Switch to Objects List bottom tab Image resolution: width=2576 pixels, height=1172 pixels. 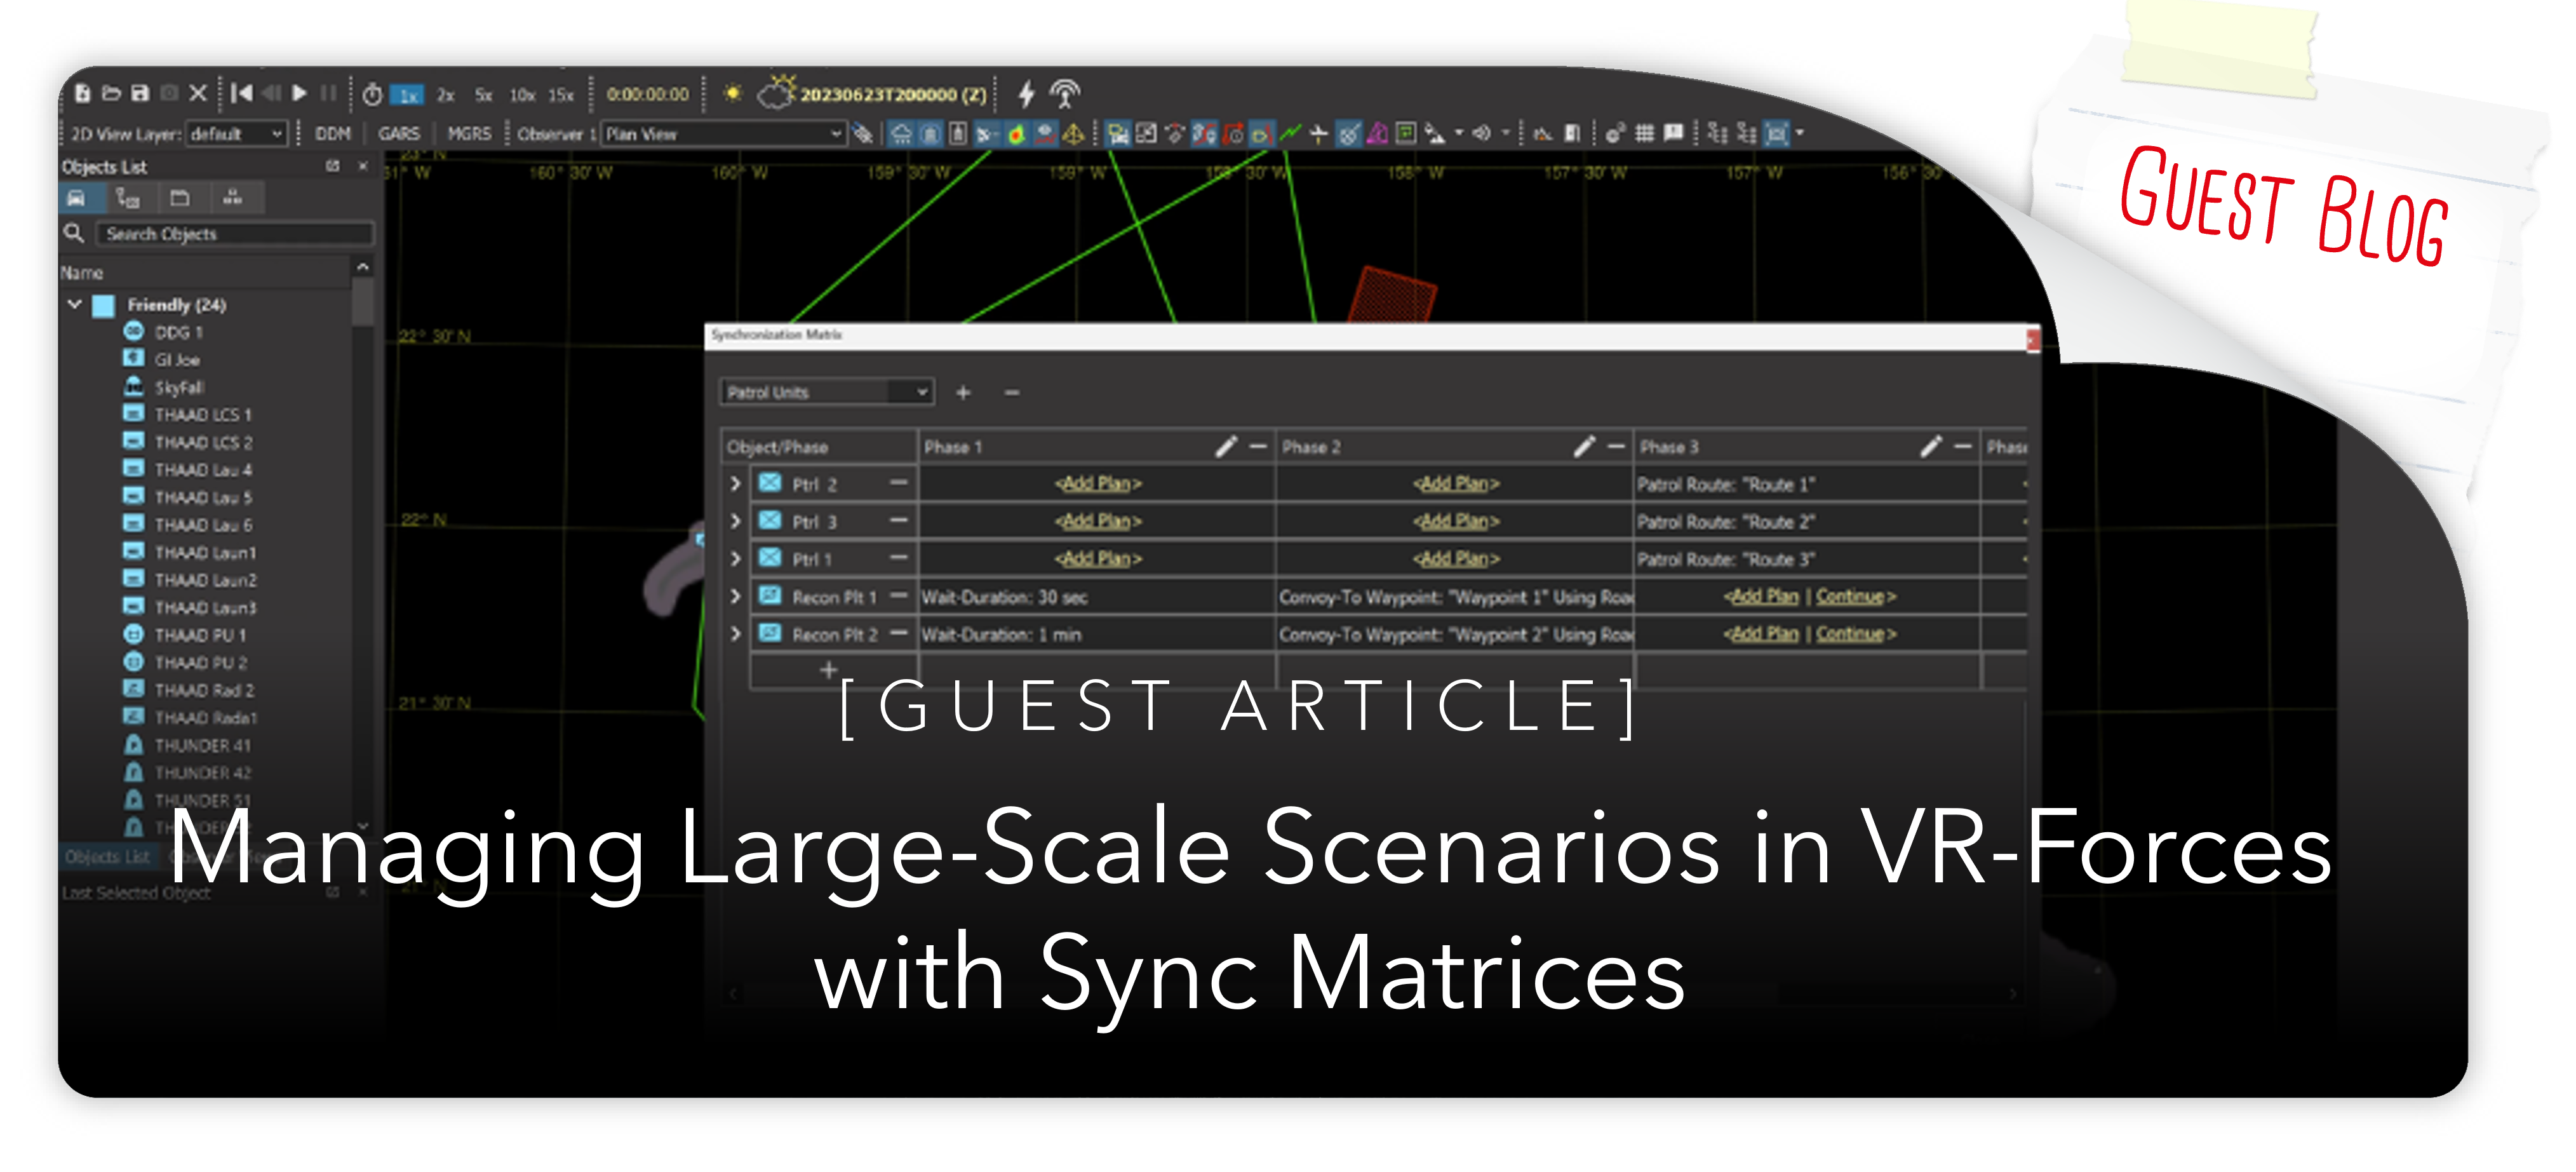(107, 857)
